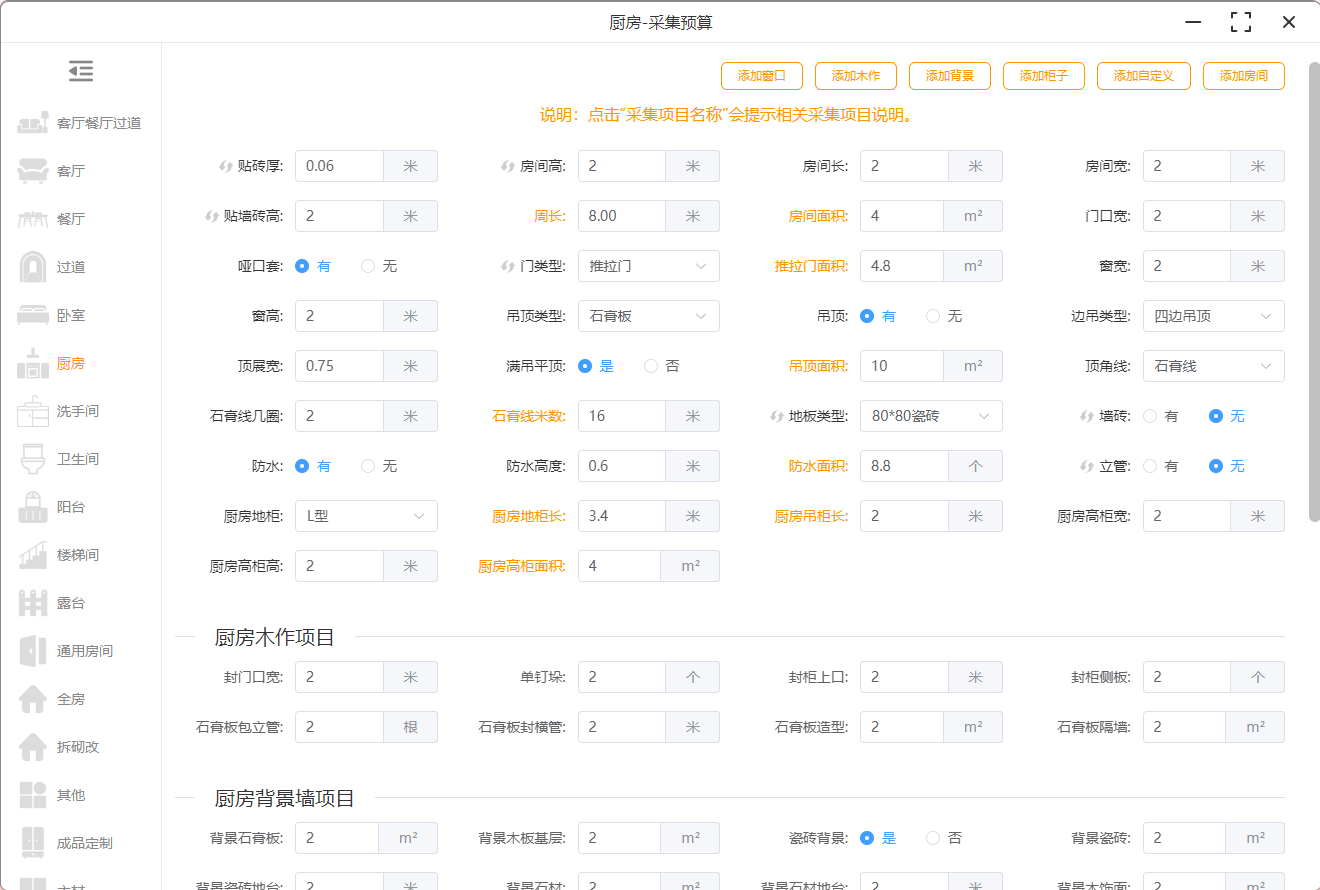The width and height of the screenshot is (1320, 890).
Task: Click the 客厅 sofa icon in sidebar
Action: coord(33,171)
